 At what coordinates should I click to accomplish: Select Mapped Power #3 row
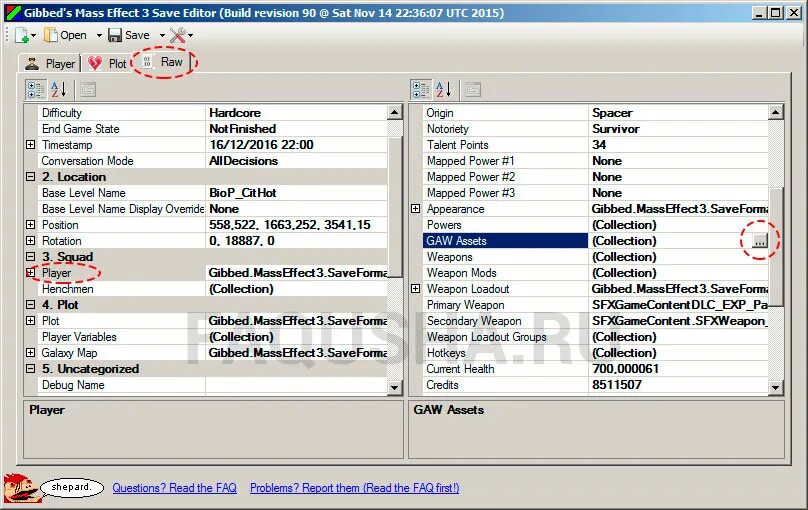tap(596, 193)
